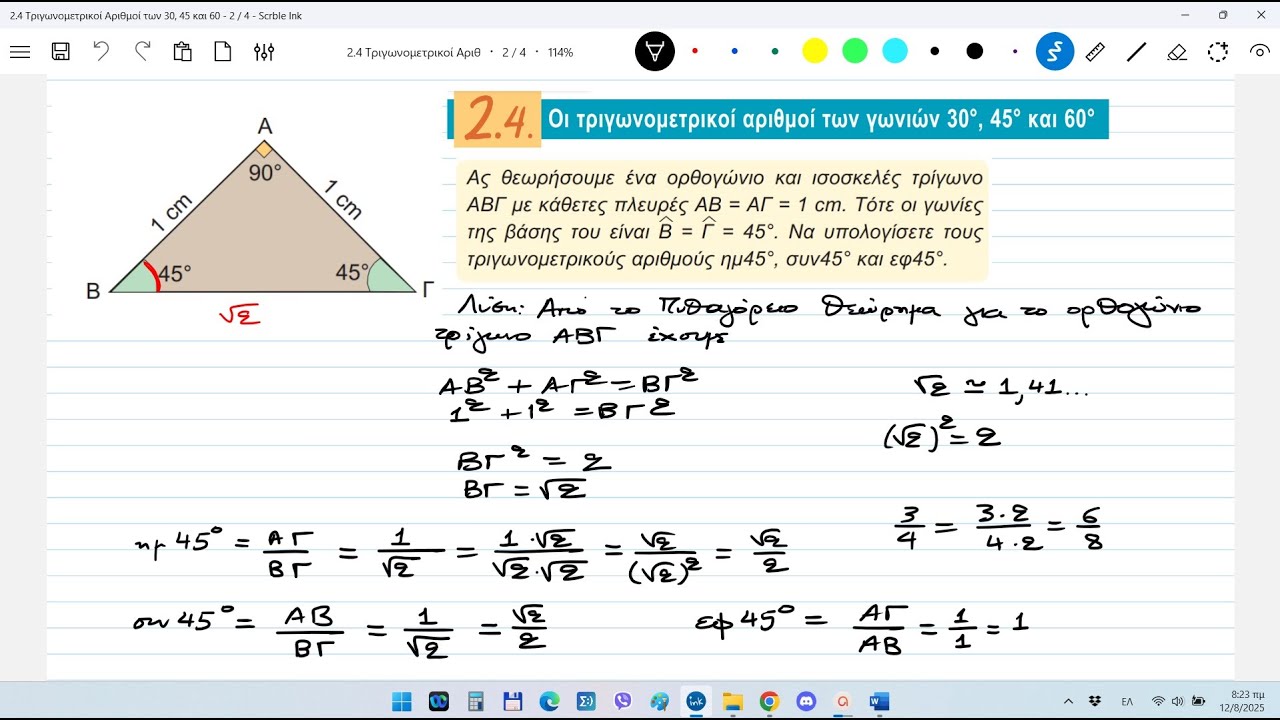Viewport: 1280px width, 720px height.
Task: Choose the cyan highlighter swatch
Action: [x=895, y=51]
